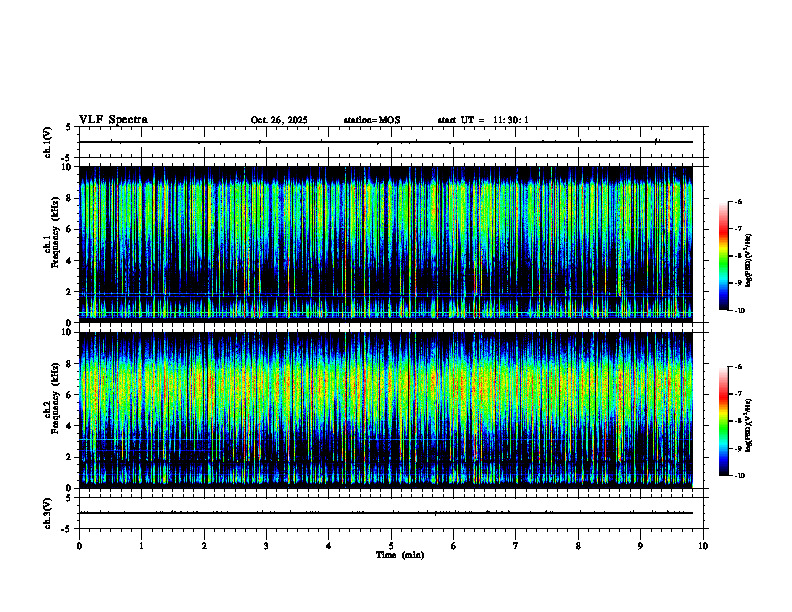Click time axis tick label "6"
The height and width of the screenshot is (612, 792).
454,546
